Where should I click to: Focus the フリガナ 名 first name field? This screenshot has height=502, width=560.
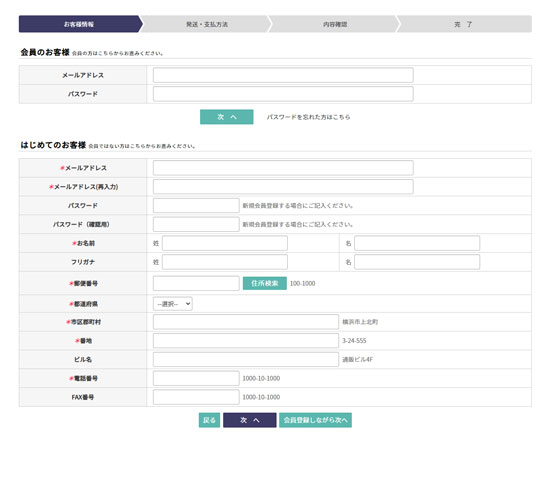tap(417, 262)
